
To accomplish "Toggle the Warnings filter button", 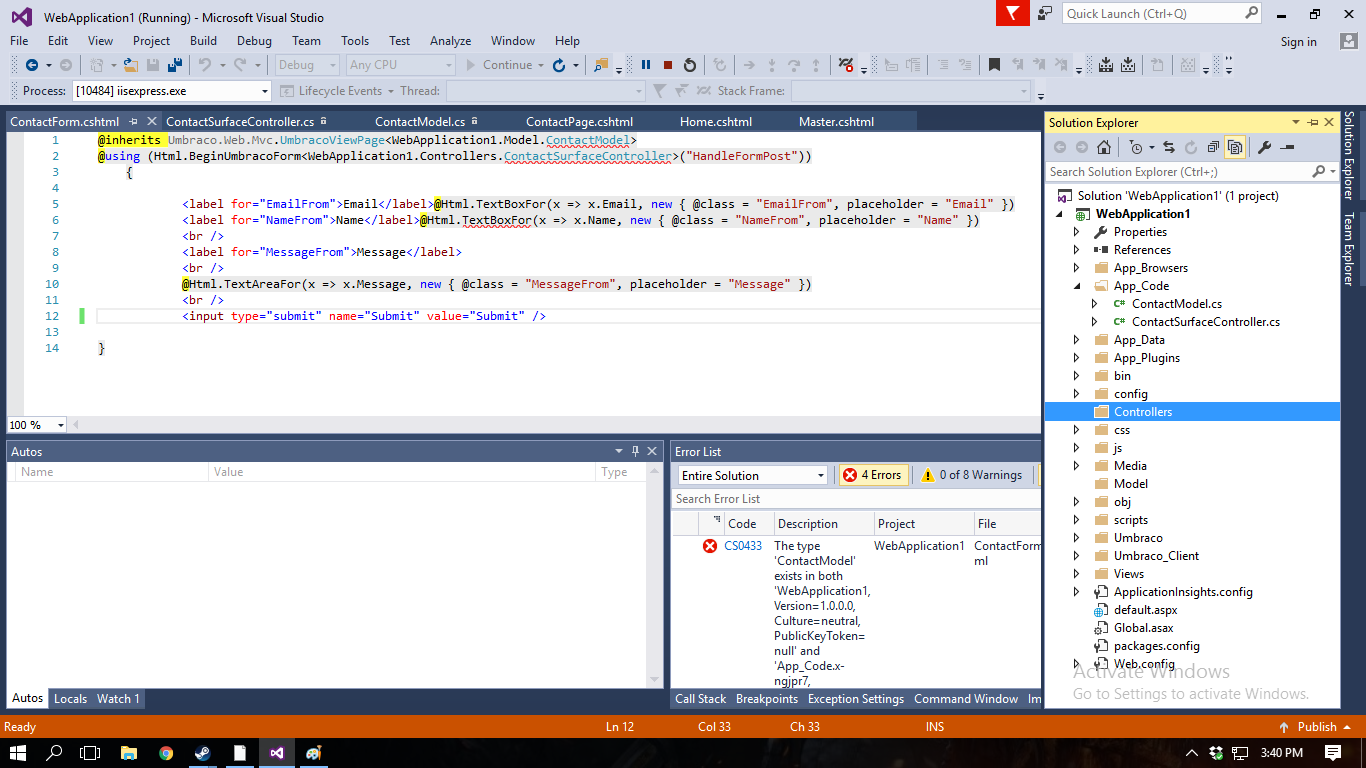I will [972, 475].
